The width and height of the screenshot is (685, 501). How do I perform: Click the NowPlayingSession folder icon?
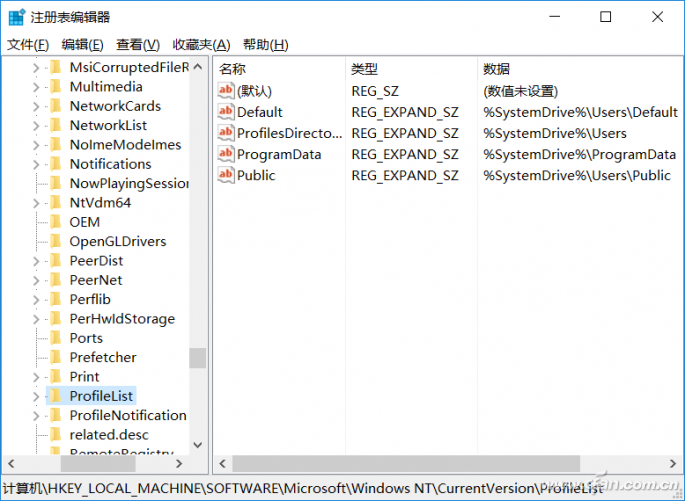[x=56, y=183]
